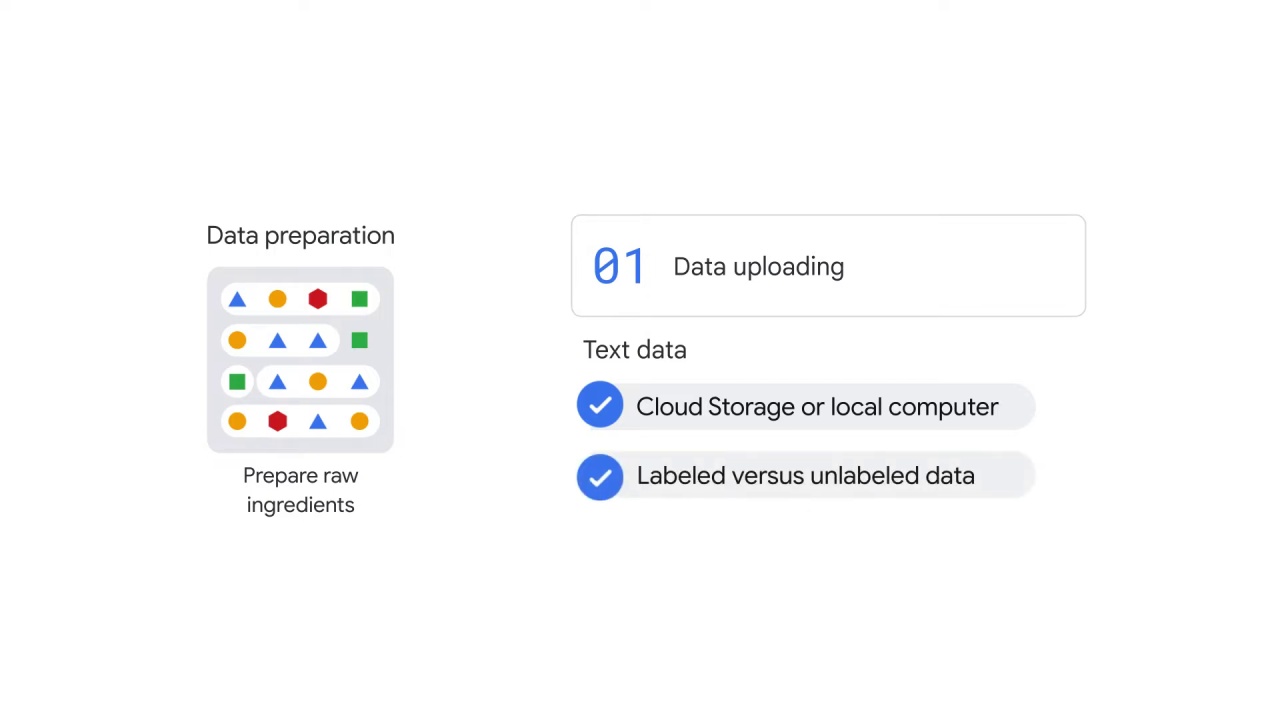Click the Text data subheading

tap(635, 350)
